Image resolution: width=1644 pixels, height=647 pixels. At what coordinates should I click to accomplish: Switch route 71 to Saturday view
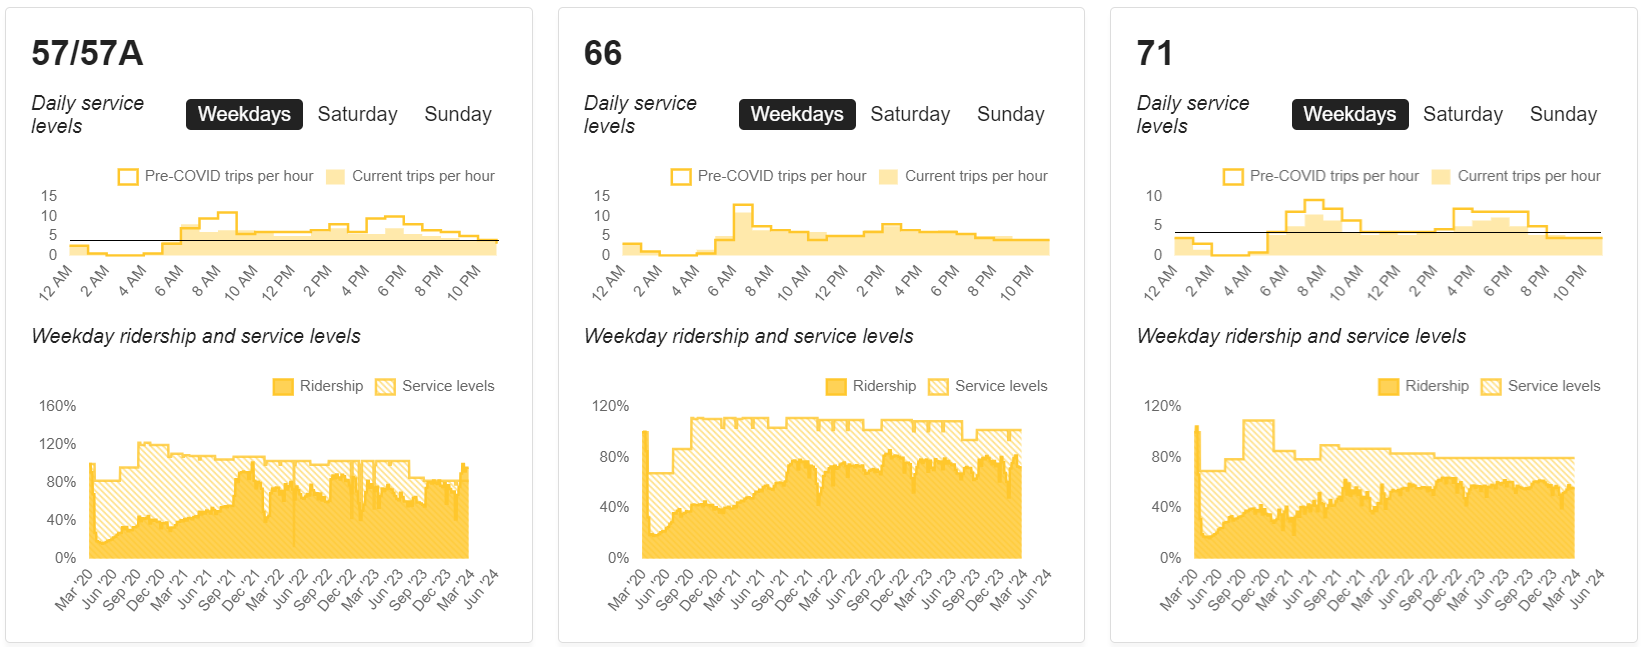click(x=1462, y=114)
